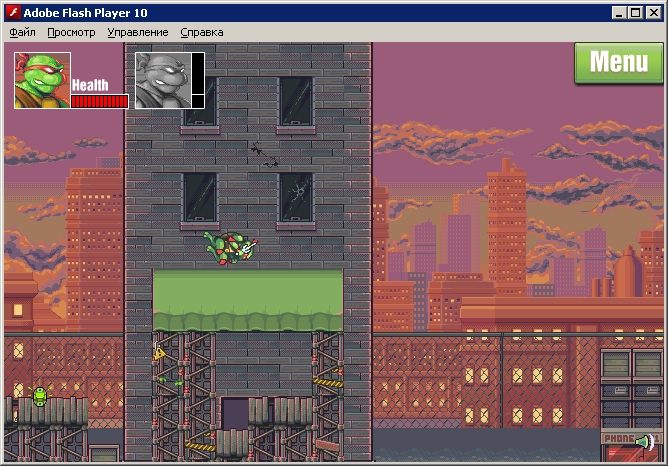Screen dimensions: 668x466
Task: Open the Просмотр menu
Action: click(71, 32)
